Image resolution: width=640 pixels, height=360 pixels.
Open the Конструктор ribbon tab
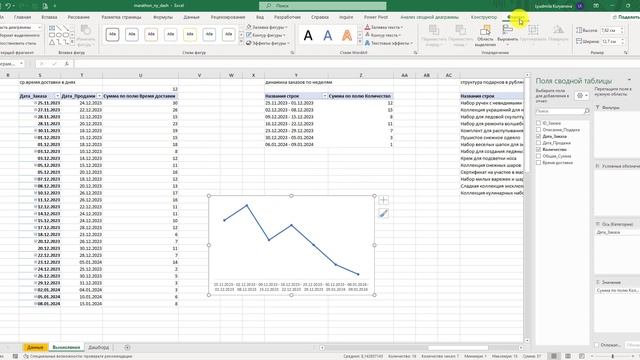click(484, 17)
